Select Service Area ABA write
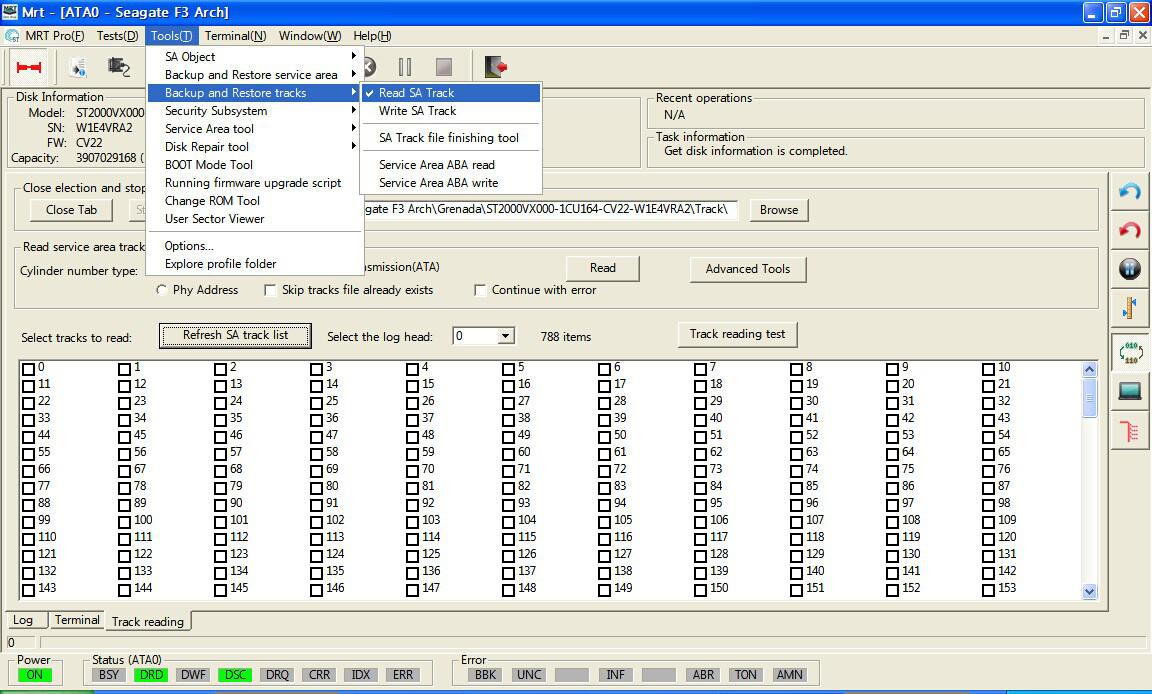This screenshot has height=694, width=1152. [451, 183]
